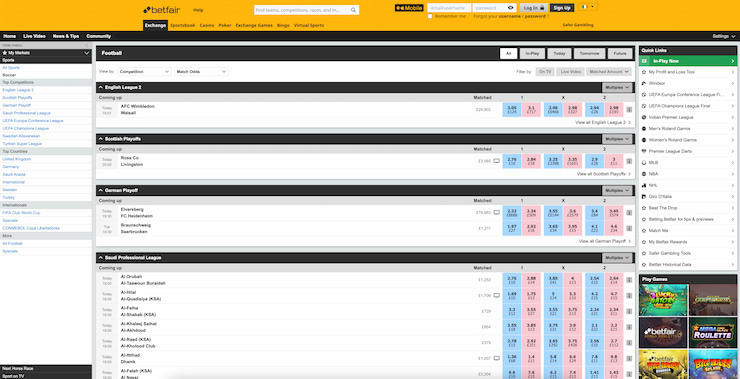Click TV icon on Ross Co v Livingston row
The image size is (740, 379).
click(x=496, y=161)
